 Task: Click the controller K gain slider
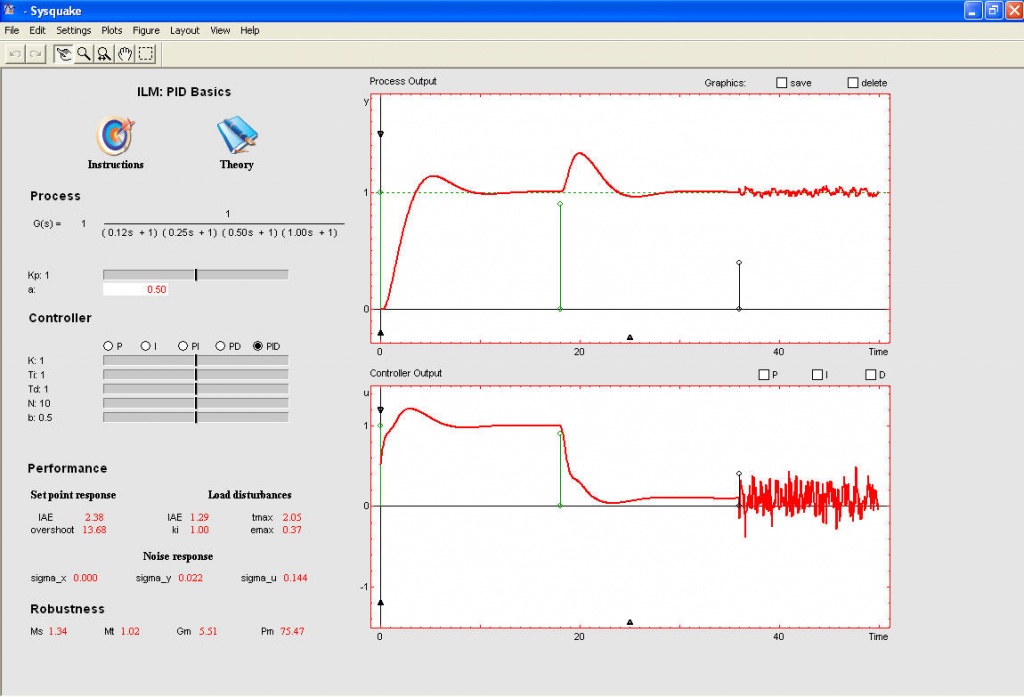coord(195,360)
